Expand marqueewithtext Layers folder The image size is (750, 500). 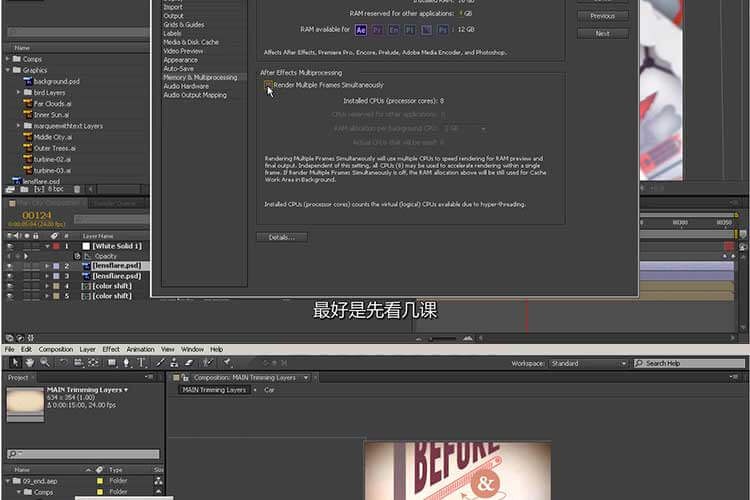[19, 126]
